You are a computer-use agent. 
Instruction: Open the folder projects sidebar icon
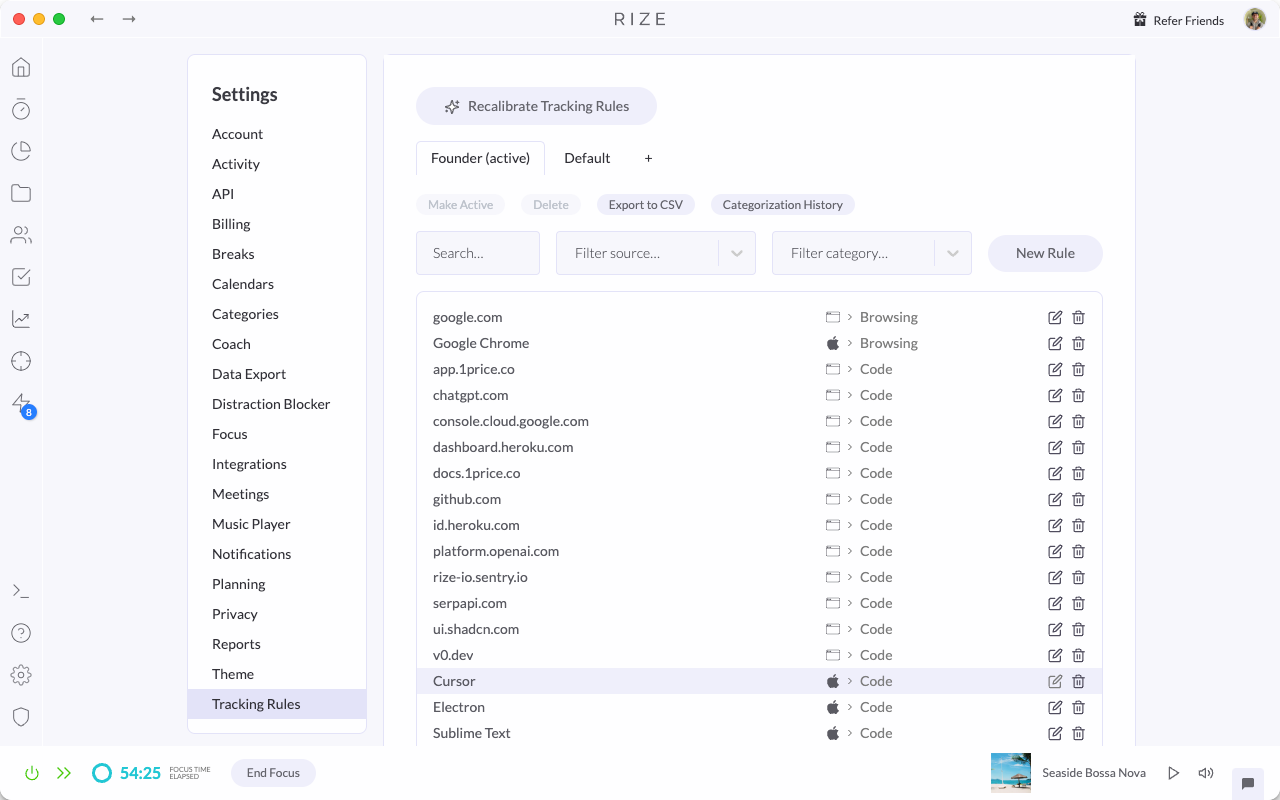click(21, 193)
